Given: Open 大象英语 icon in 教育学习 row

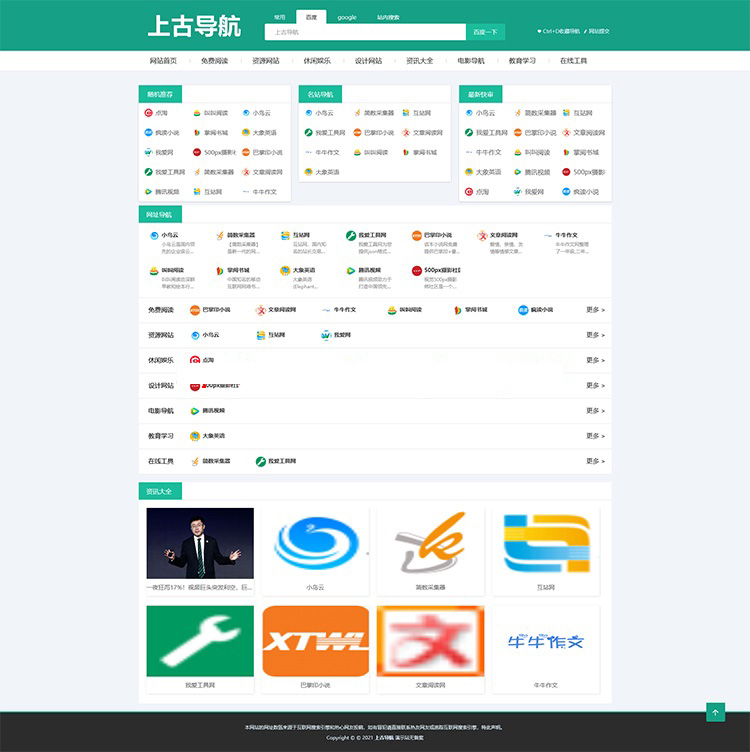Looking at the screenshot, I should coord(195,436).
